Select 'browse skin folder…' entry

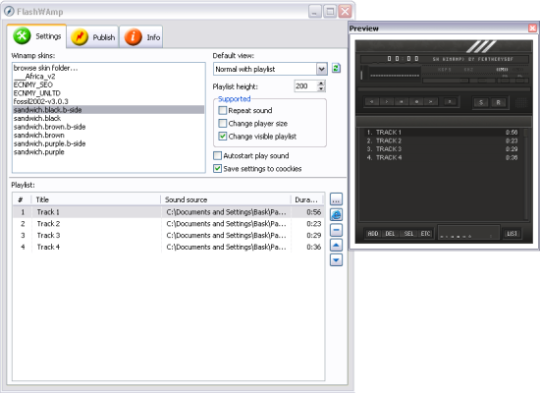click(x=108, y=68)
